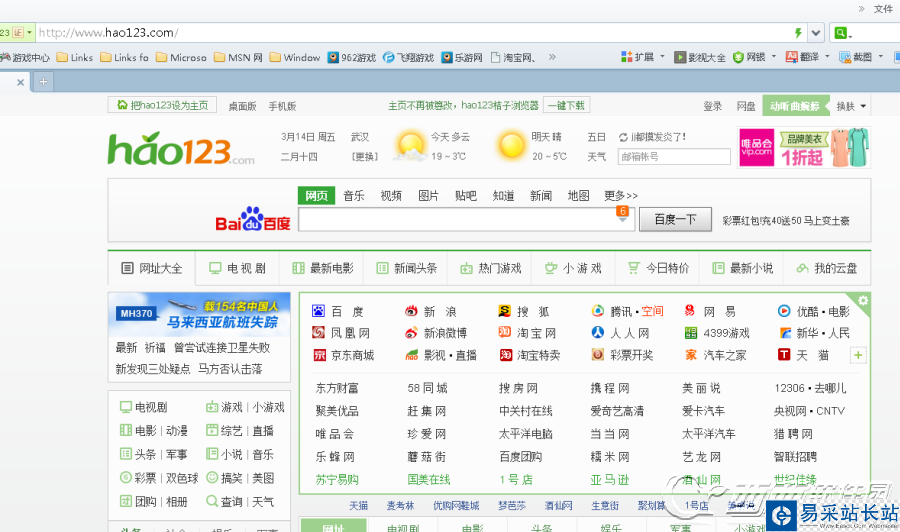Click the 汽车之家 site icon

tap(690, 355)
